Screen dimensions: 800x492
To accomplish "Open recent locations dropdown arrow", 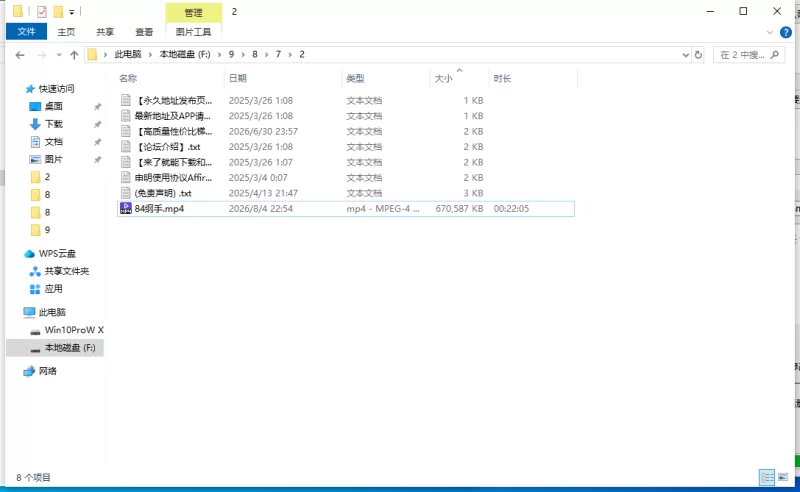I will pos(59,55).
